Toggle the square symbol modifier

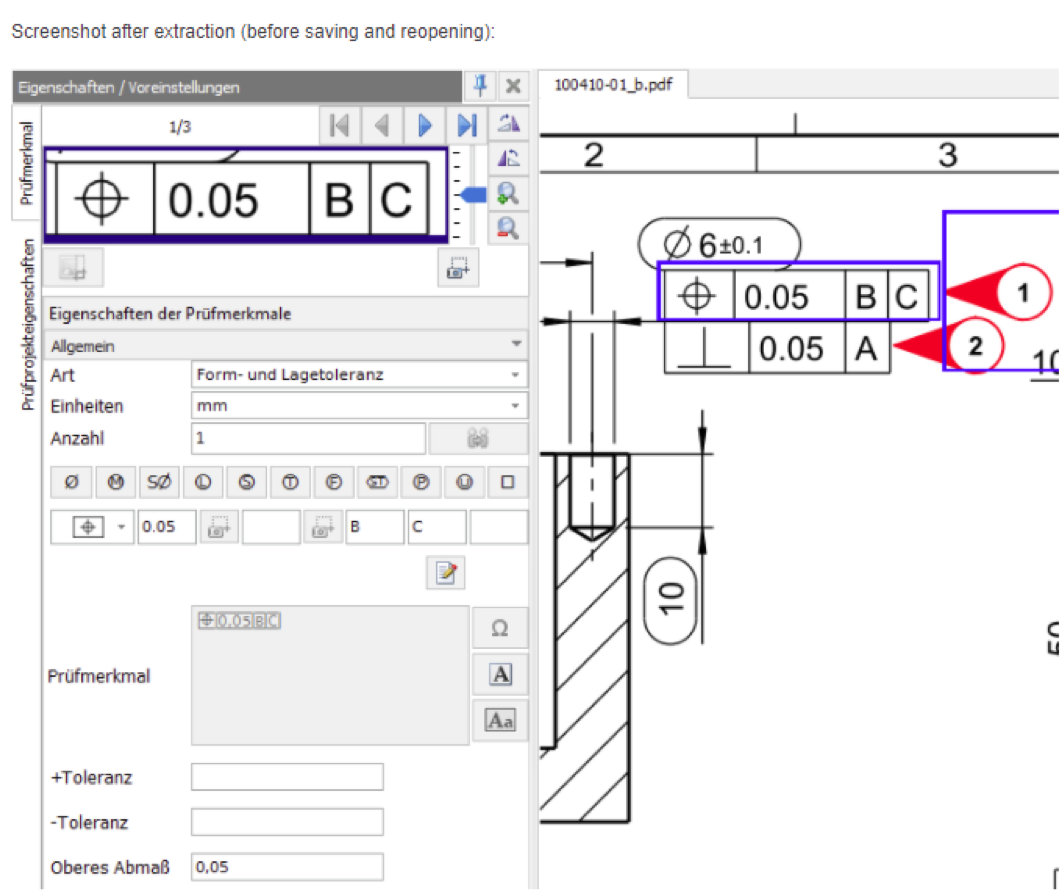(508, 483)
